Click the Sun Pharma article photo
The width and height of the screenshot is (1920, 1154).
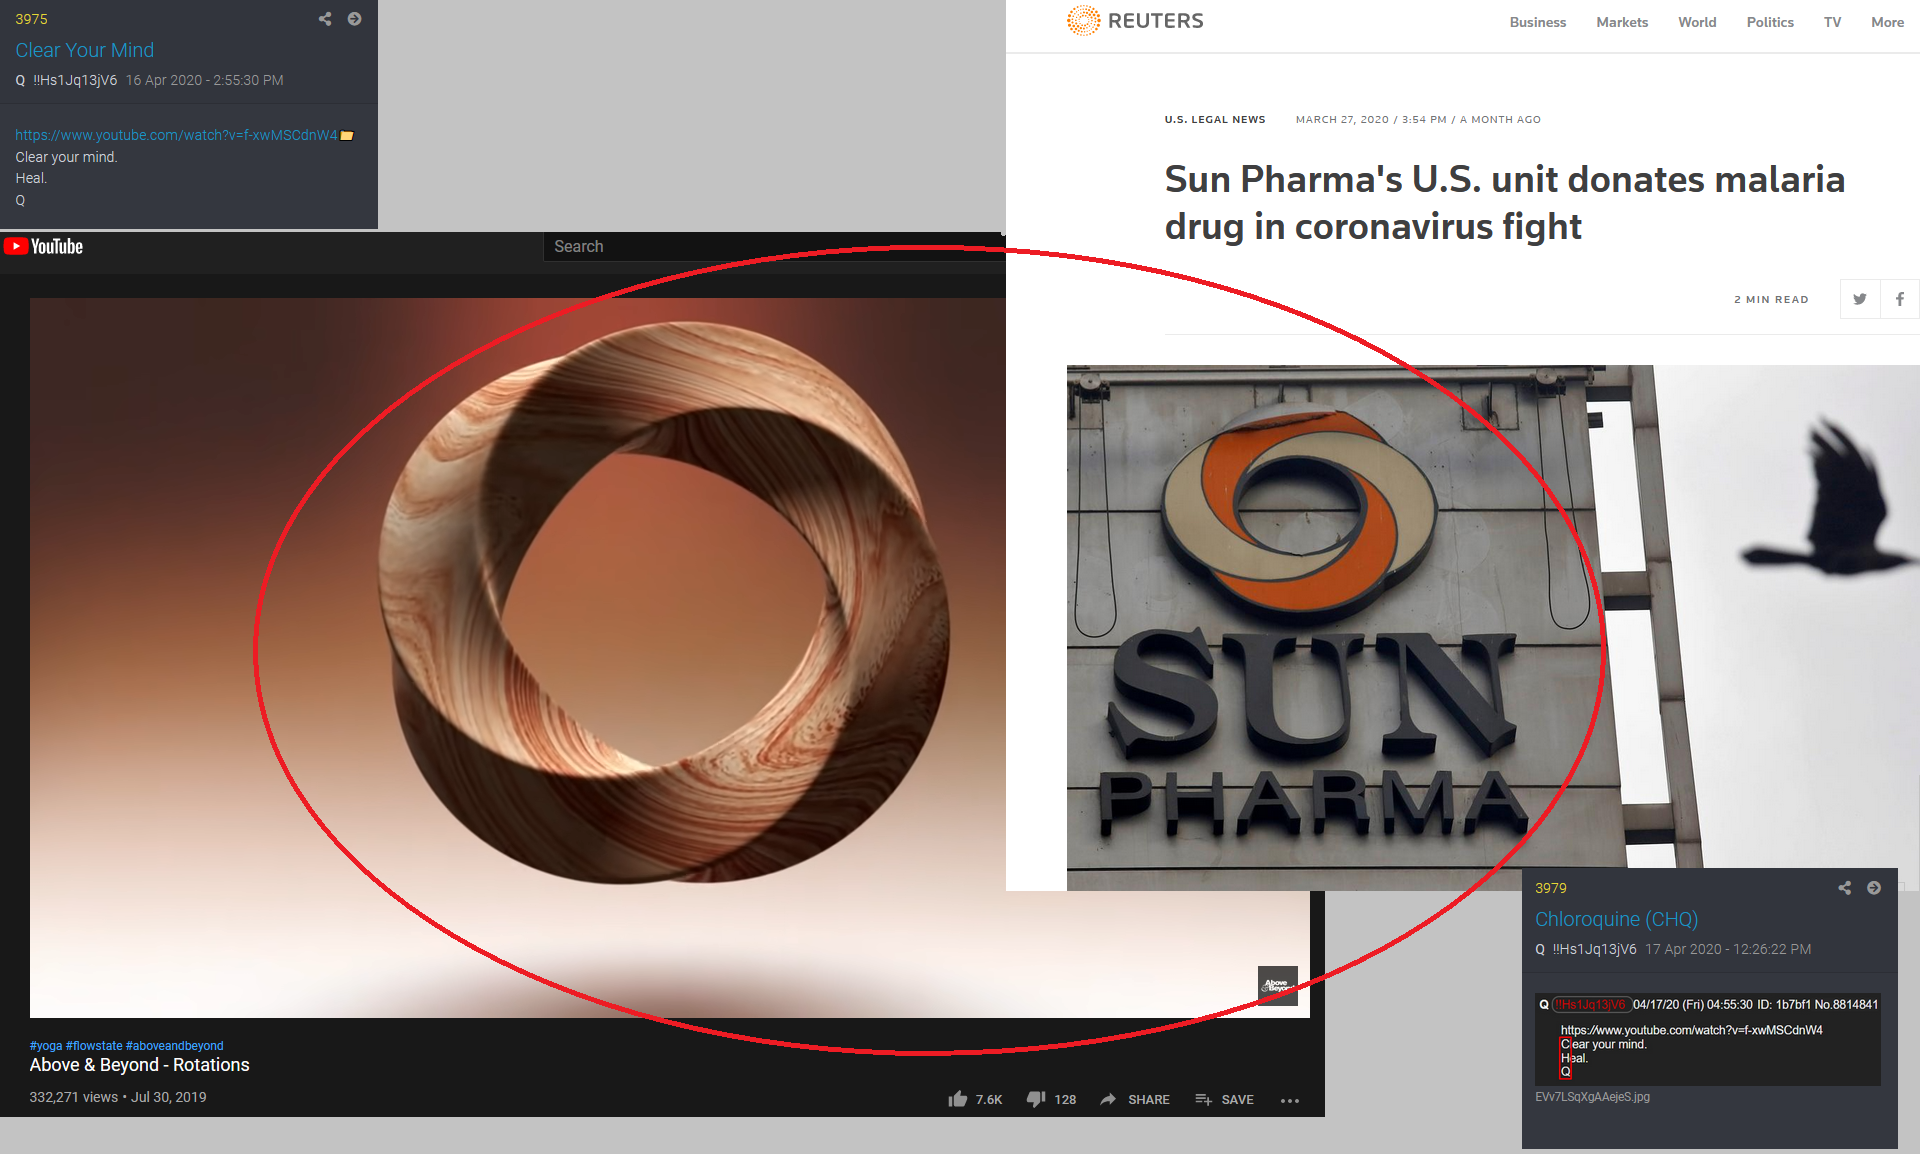pos(1493,627)
